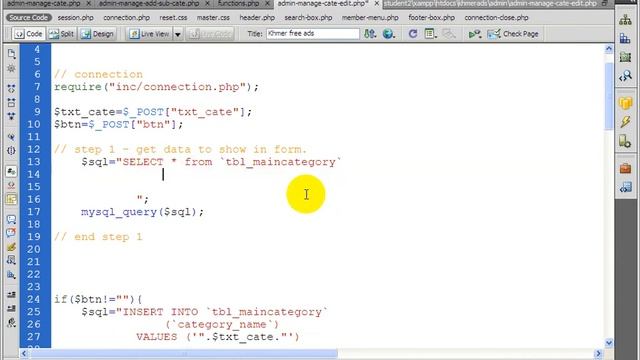Close admin-manage-cate.php tab

coord(89,3)
